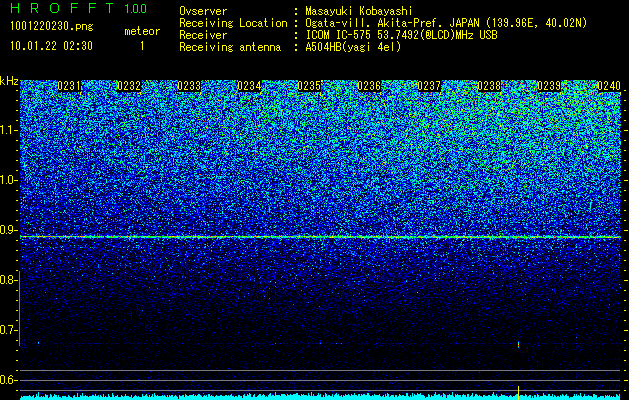This screenshot has width=629, height=400.
Task: Click the meteor echo spot near 0238
Action: (x=518, y=344)
